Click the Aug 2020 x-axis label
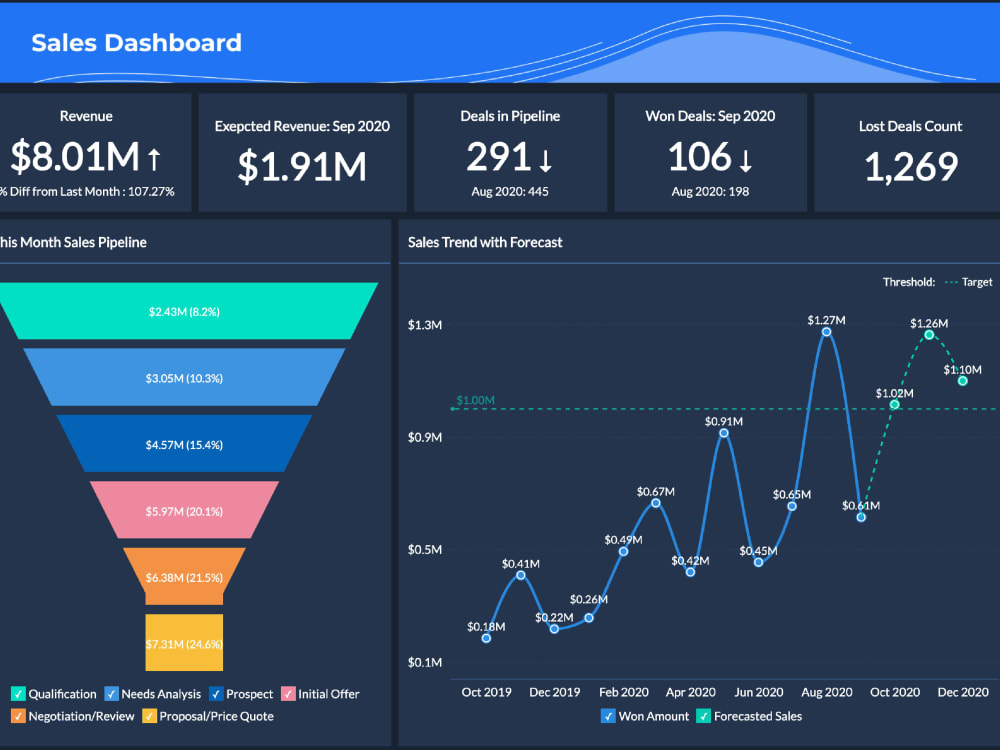Screen dimensions: 1000x750 [827, 693]
